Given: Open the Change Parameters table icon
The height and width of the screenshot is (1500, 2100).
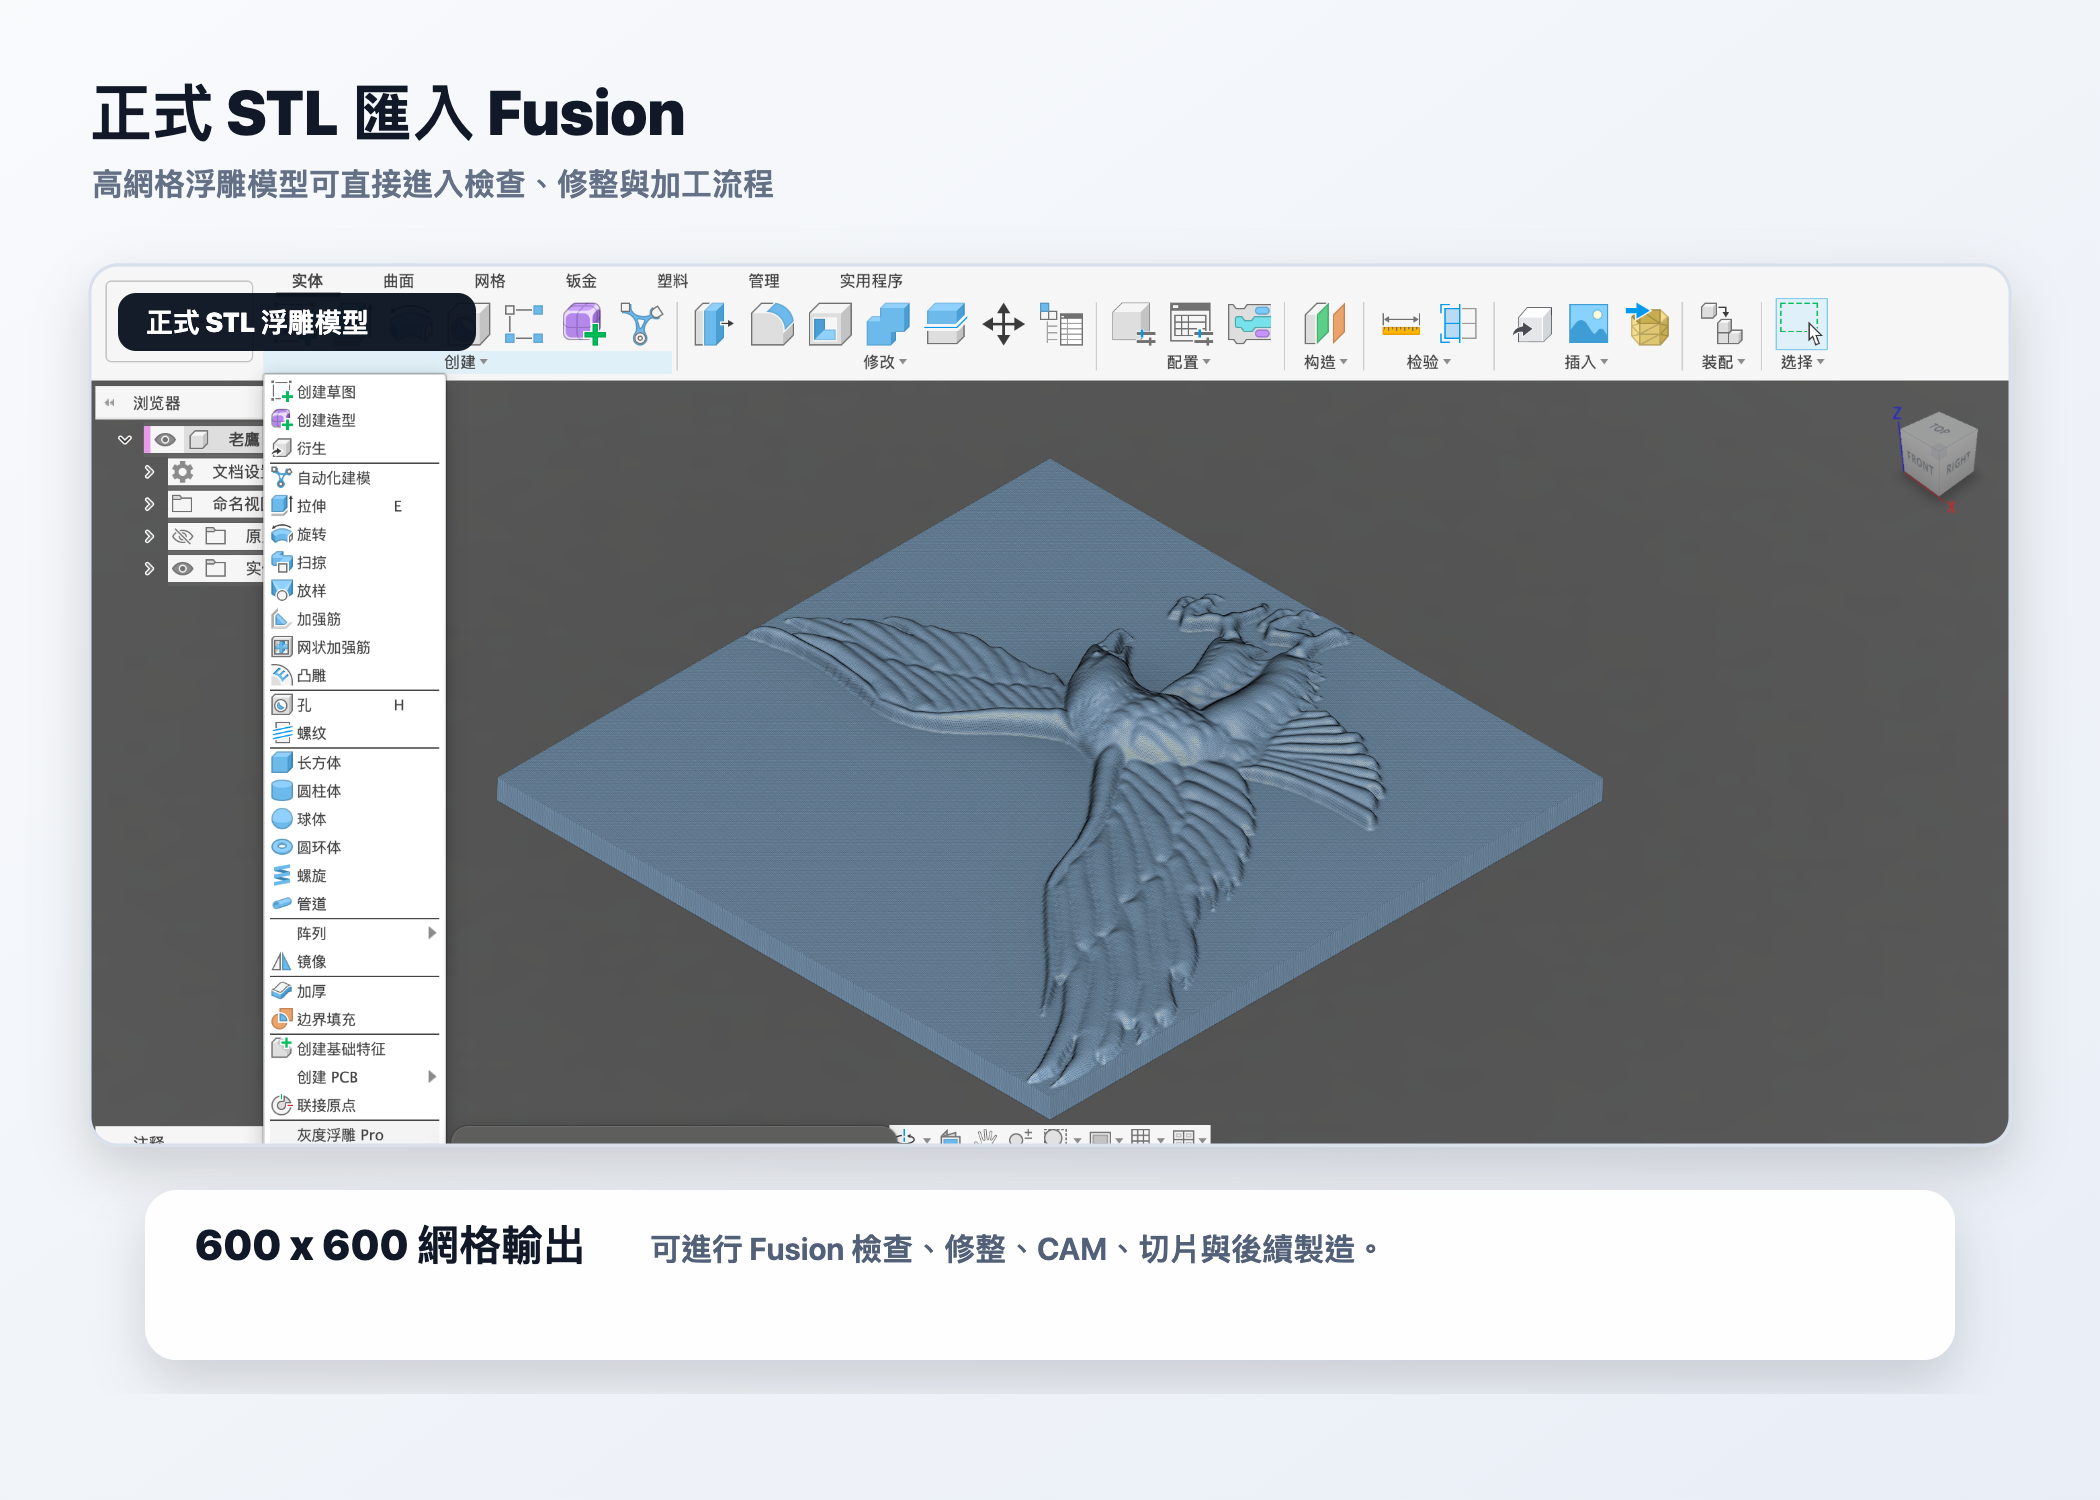Looking at the screenshot, I should click(1061, 324).
